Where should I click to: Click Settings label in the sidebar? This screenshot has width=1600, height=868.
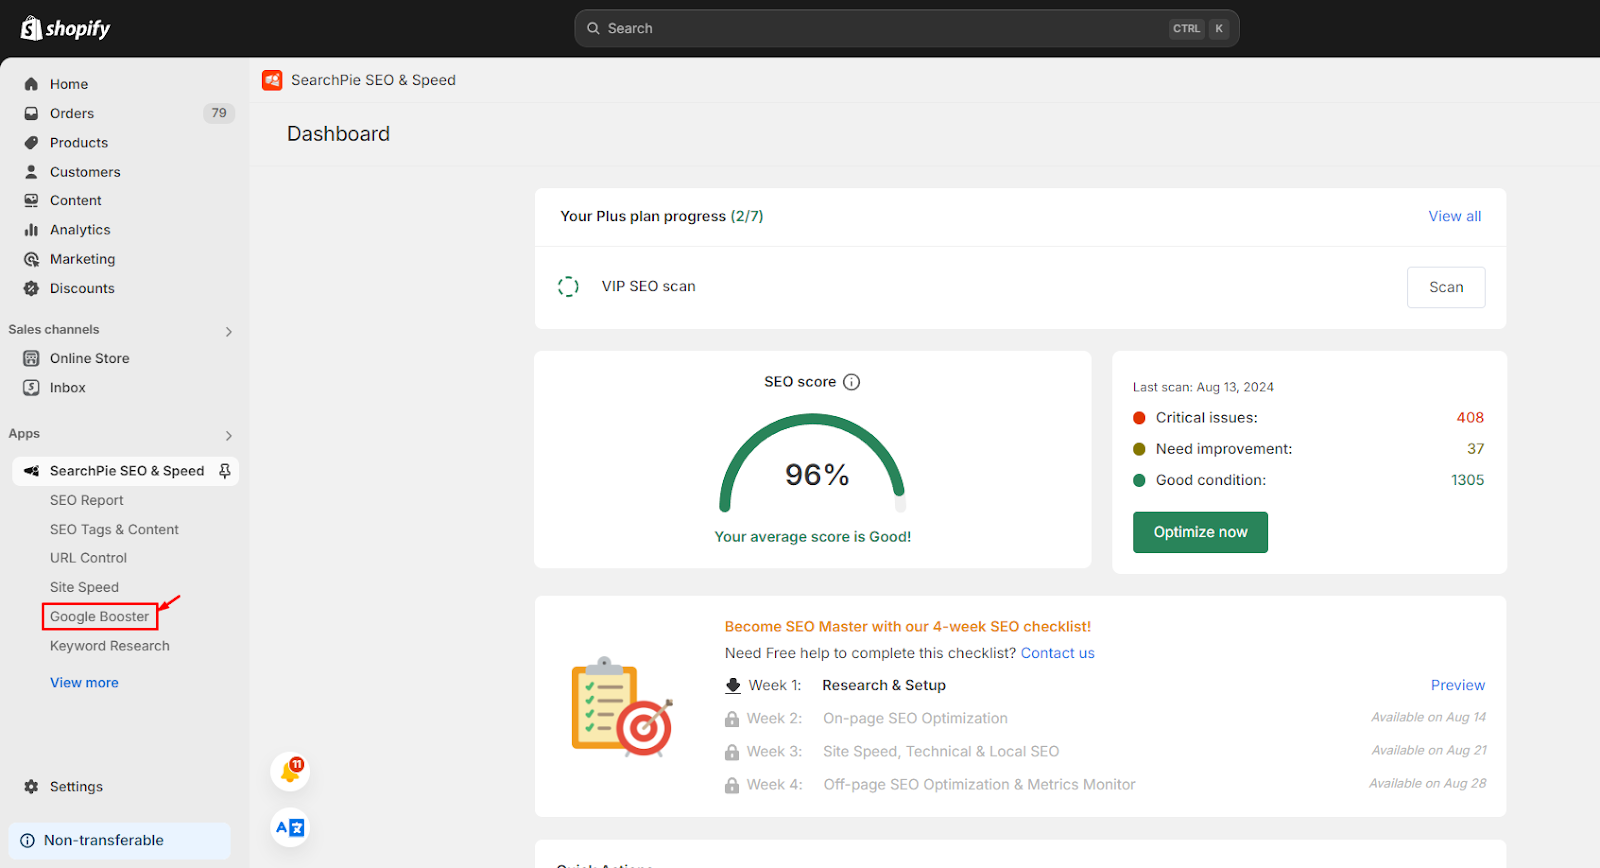pos(76,787)
